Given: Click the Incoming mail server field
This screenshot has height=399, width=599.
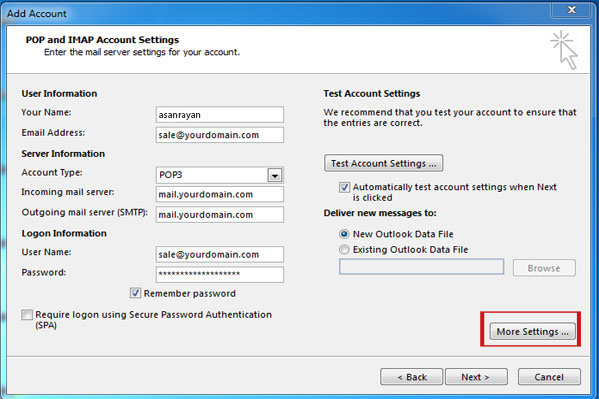Looking at the screenshot, I should [x=220, y=194].
